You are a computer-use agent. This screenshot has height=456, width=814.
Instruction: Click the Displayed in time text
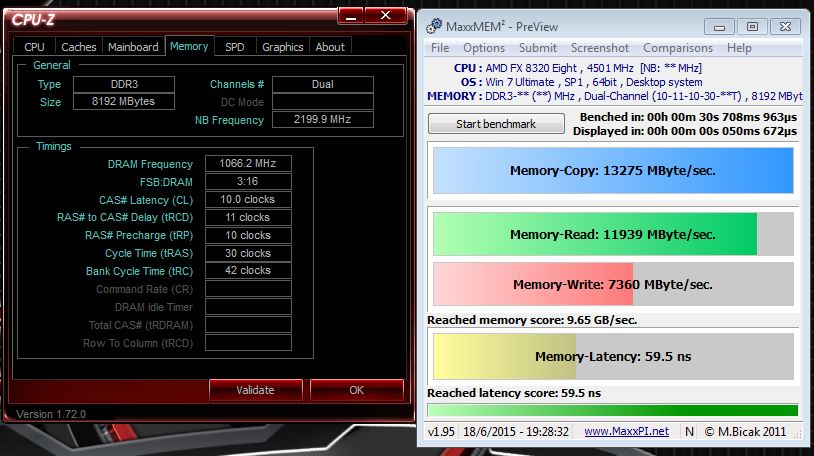pos(685,131)
